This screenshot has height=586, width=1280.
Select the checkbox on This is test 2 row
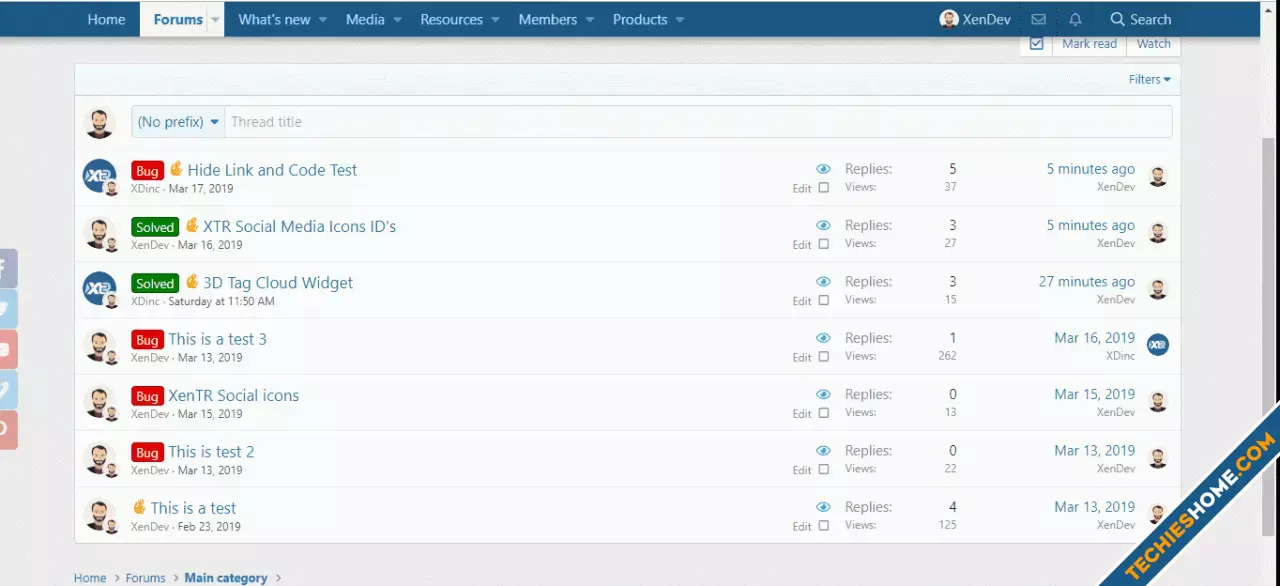tap(824, 469)
